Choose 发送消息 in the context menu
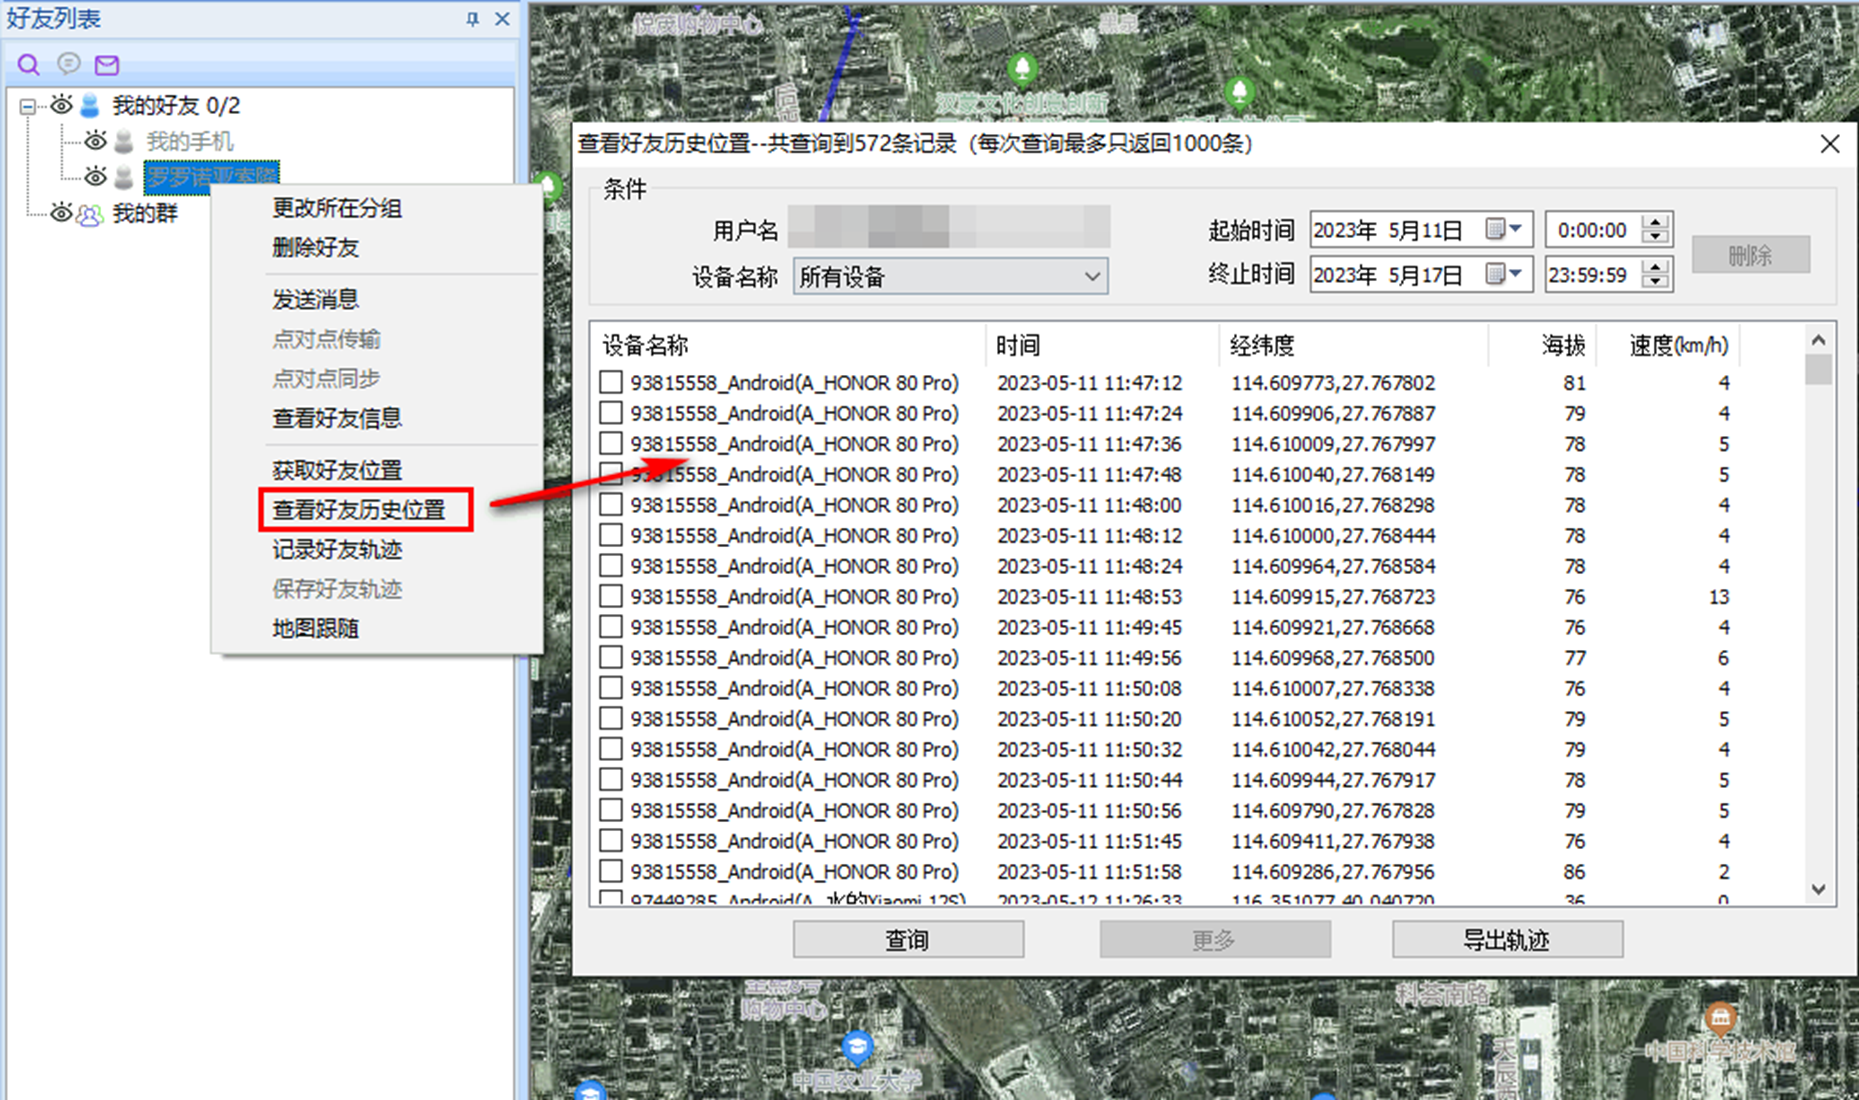 (315, 299)
